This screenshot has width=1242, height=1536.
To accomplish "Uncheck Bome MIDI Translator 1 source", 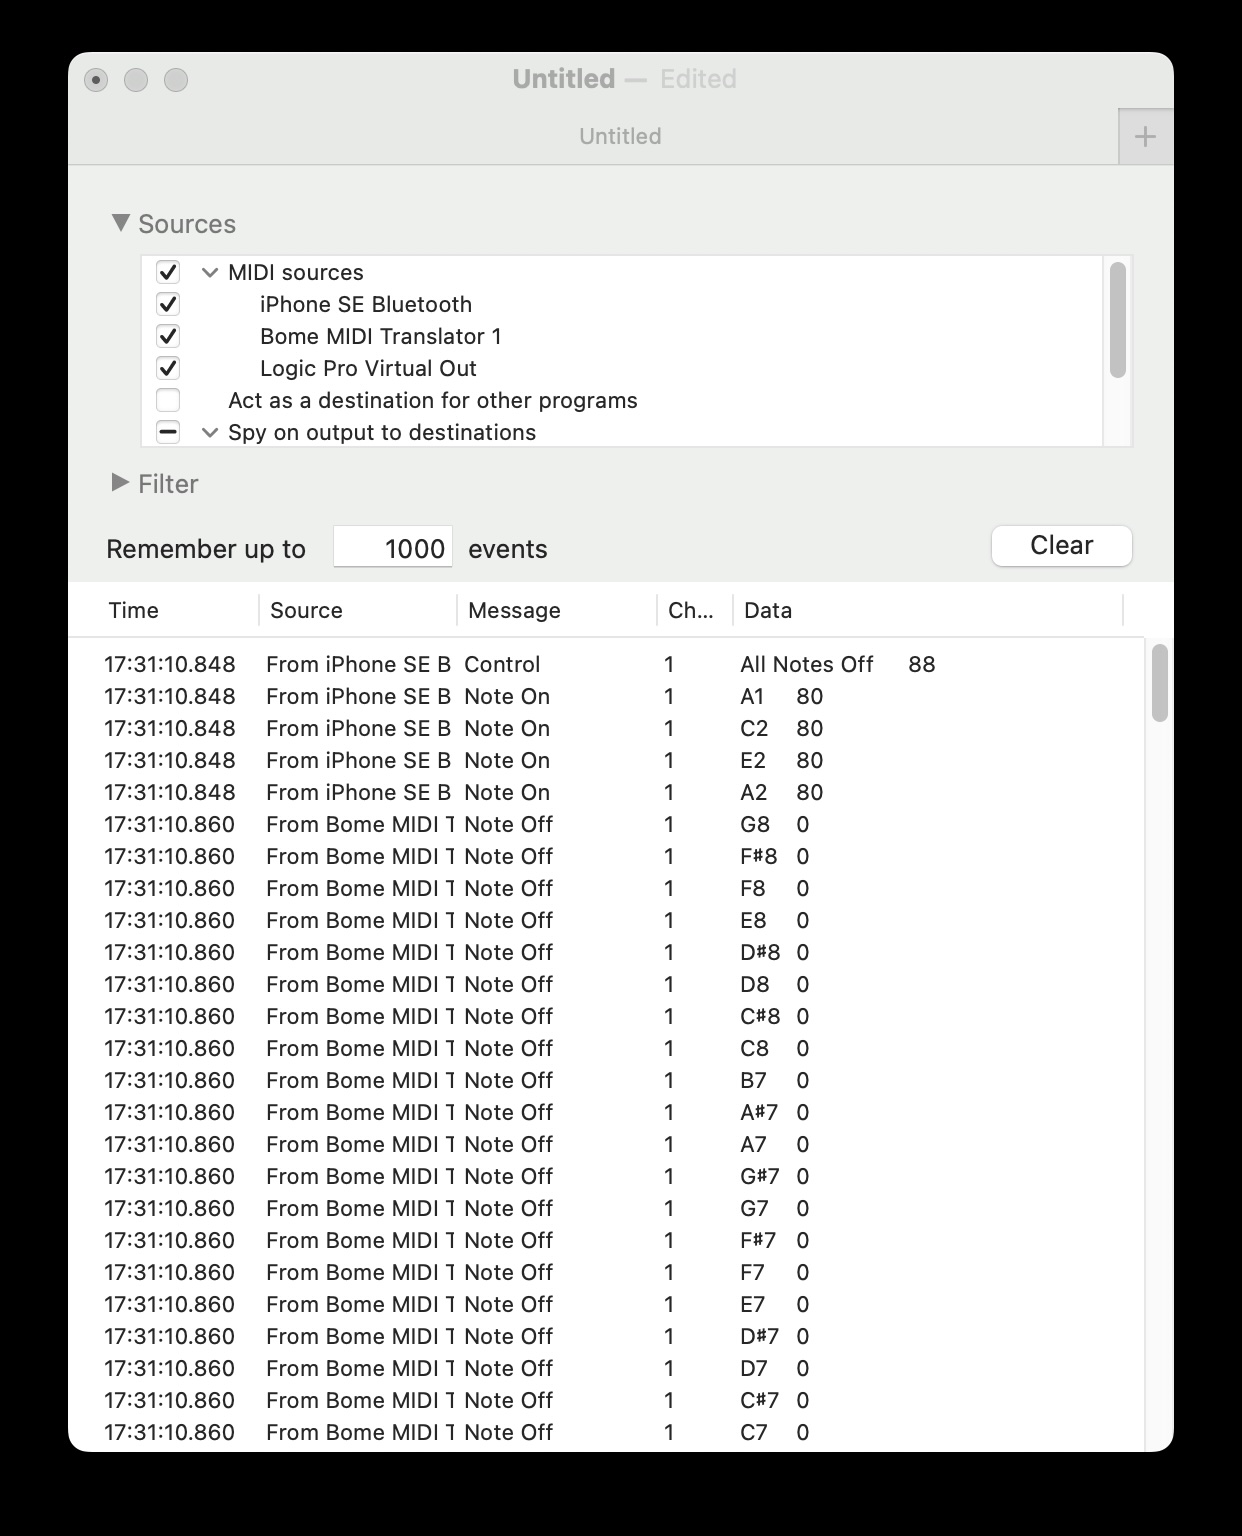I will coord(168,336).
